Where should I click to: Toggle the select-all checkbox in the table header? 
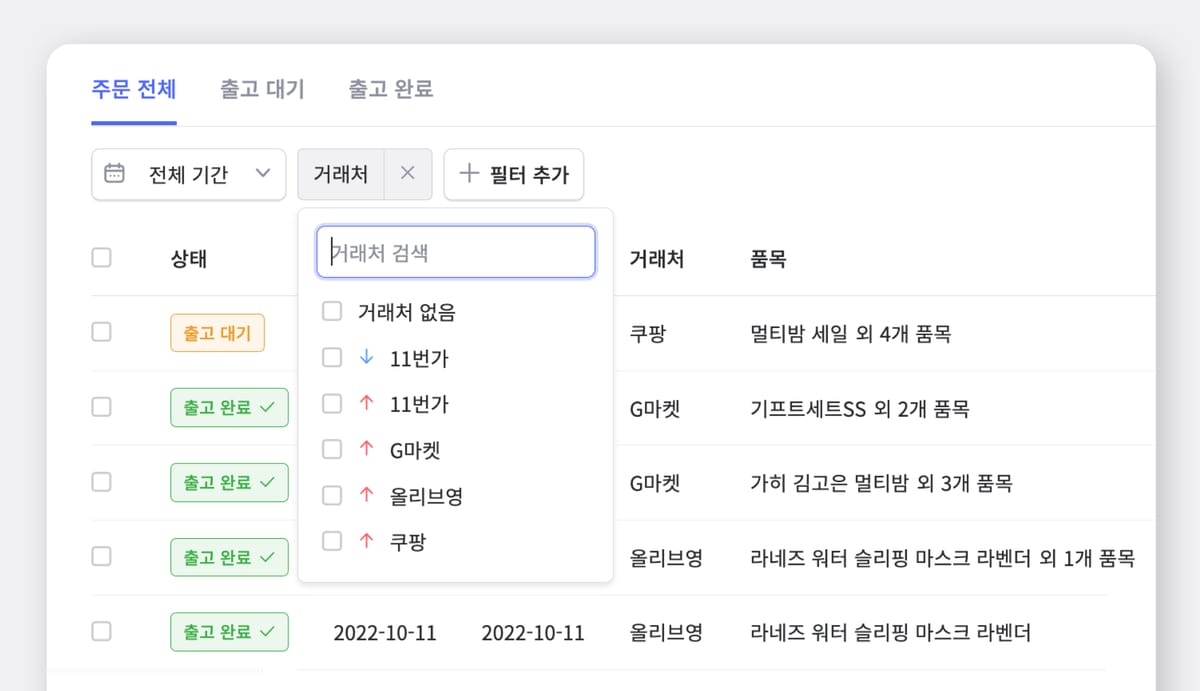pos(101,257)
